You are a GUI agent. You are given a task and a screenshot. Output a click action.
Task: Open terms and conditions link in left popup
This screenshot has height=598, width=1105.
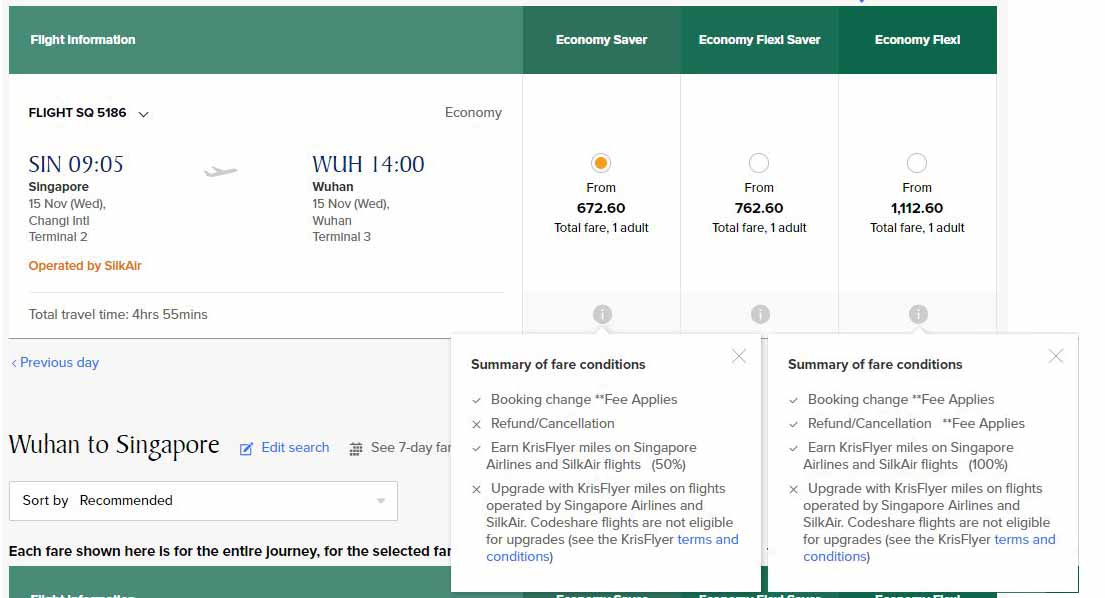(707, 540)
